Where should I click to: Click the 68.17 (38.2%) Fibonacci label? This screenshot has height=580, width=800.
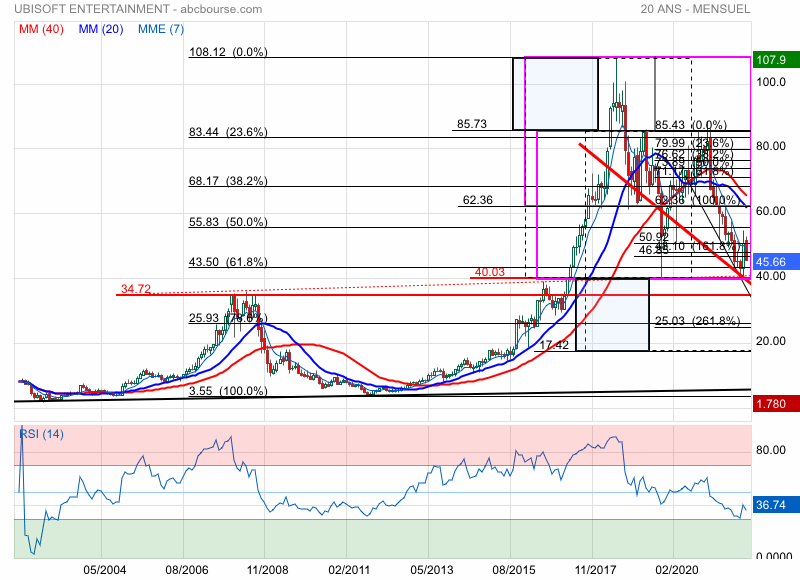coord(228,181)
